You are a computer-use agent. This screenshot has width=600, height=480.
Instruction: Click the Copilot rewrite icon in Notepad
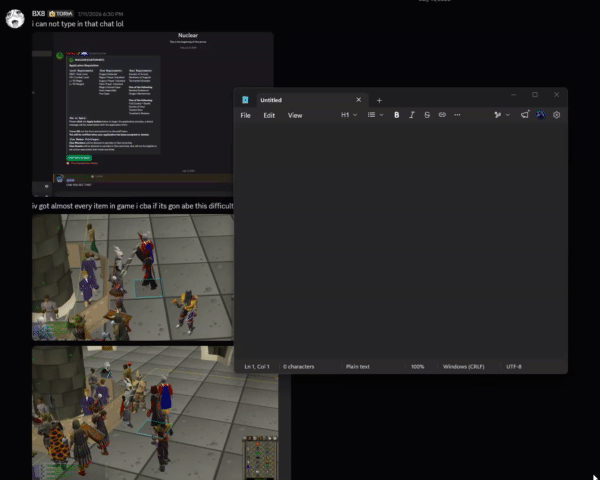497,115
